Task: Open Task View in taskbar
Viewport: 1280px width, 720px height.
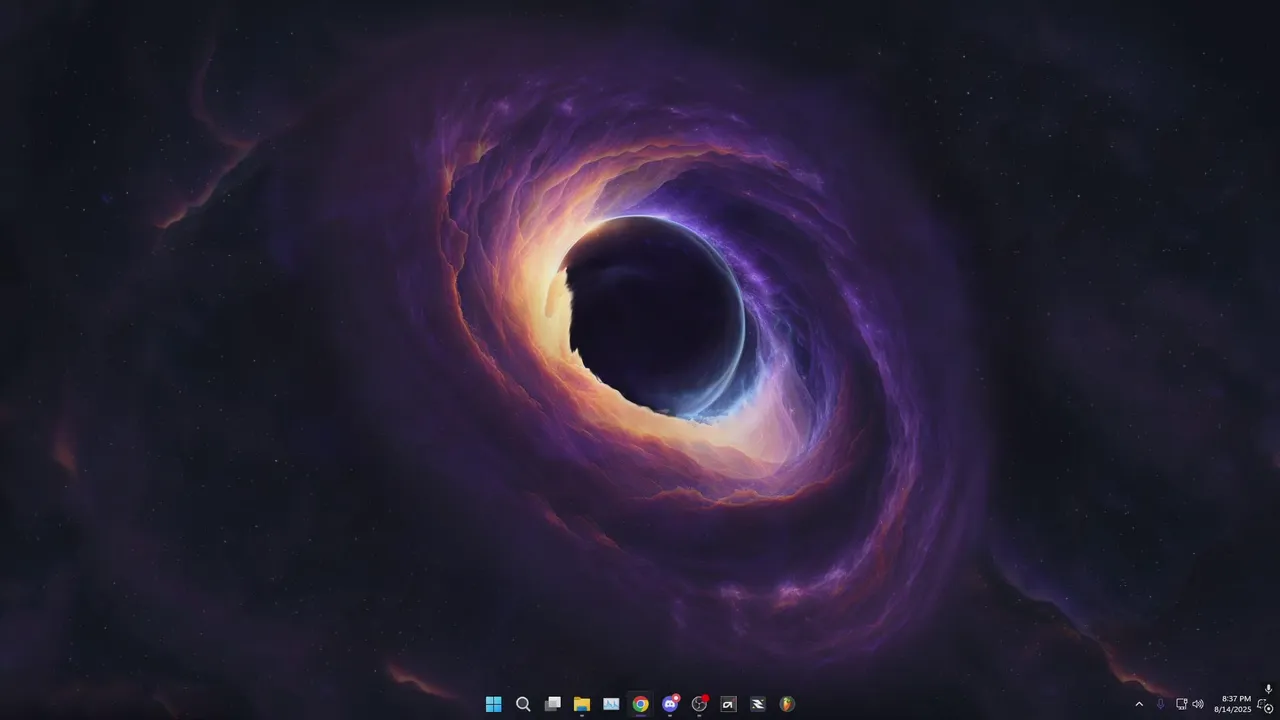Action: [x=552, y=704]
